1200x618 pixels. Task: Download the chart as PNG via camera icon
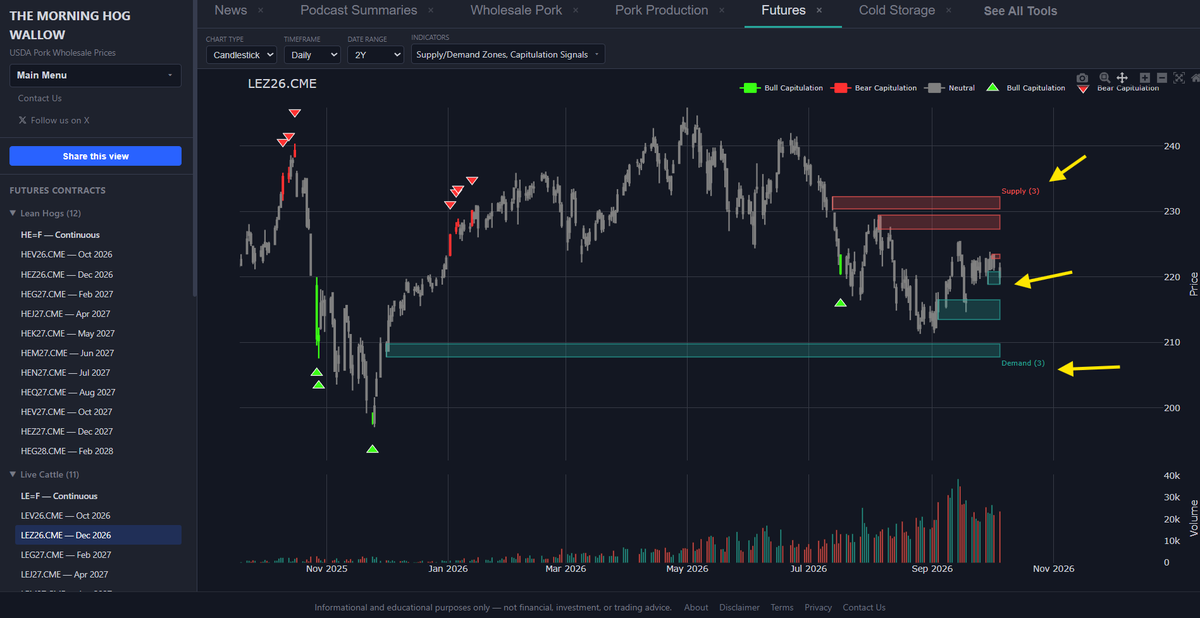pyautogui.click(x=1082, y=78)
